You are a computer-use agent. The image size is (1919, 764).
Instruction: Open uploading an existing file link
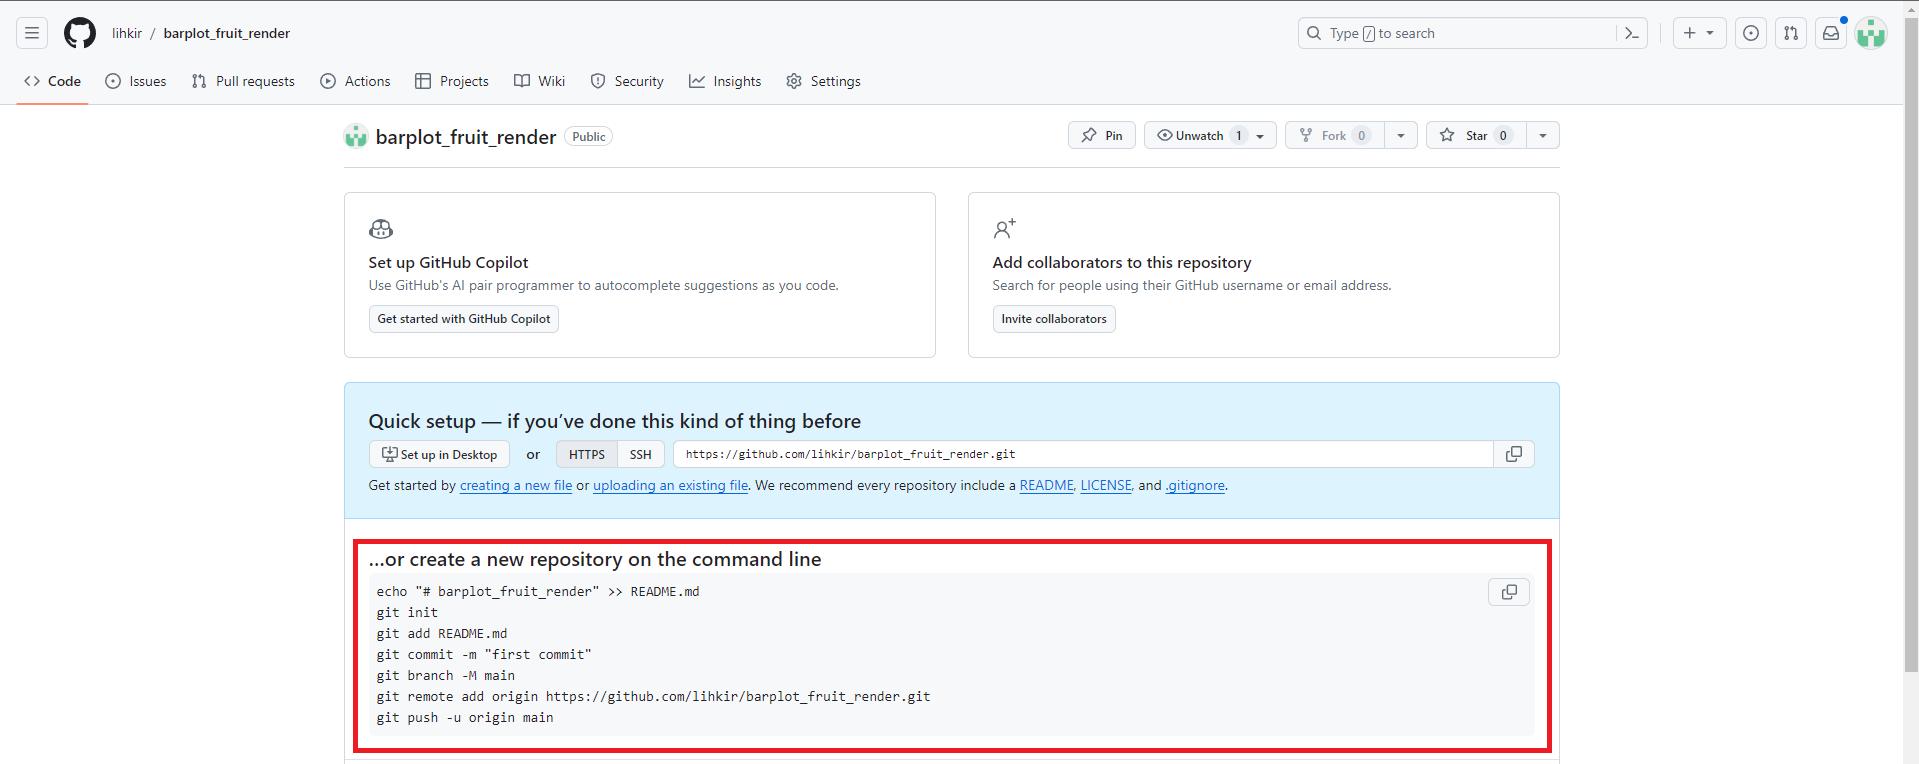[x=670, y=485]
